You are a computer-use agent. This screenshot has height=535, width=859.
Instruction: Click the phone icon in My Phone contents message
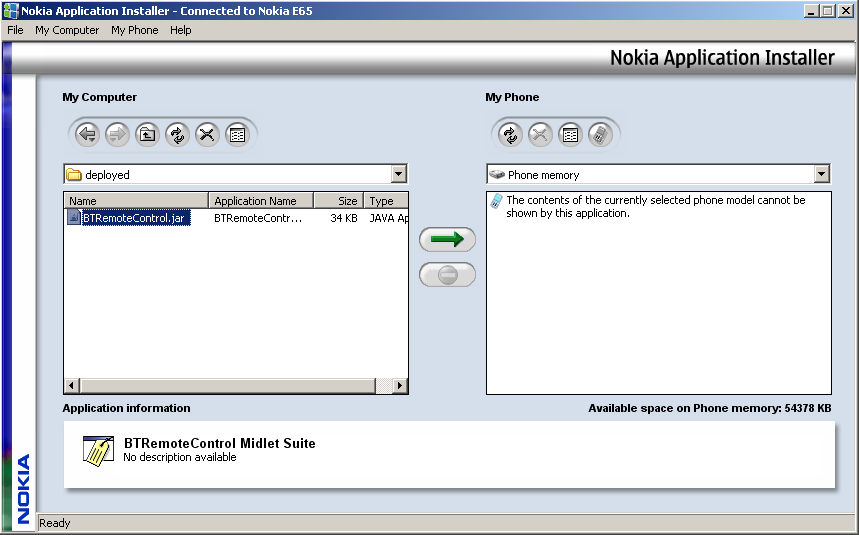pos(496,201)
